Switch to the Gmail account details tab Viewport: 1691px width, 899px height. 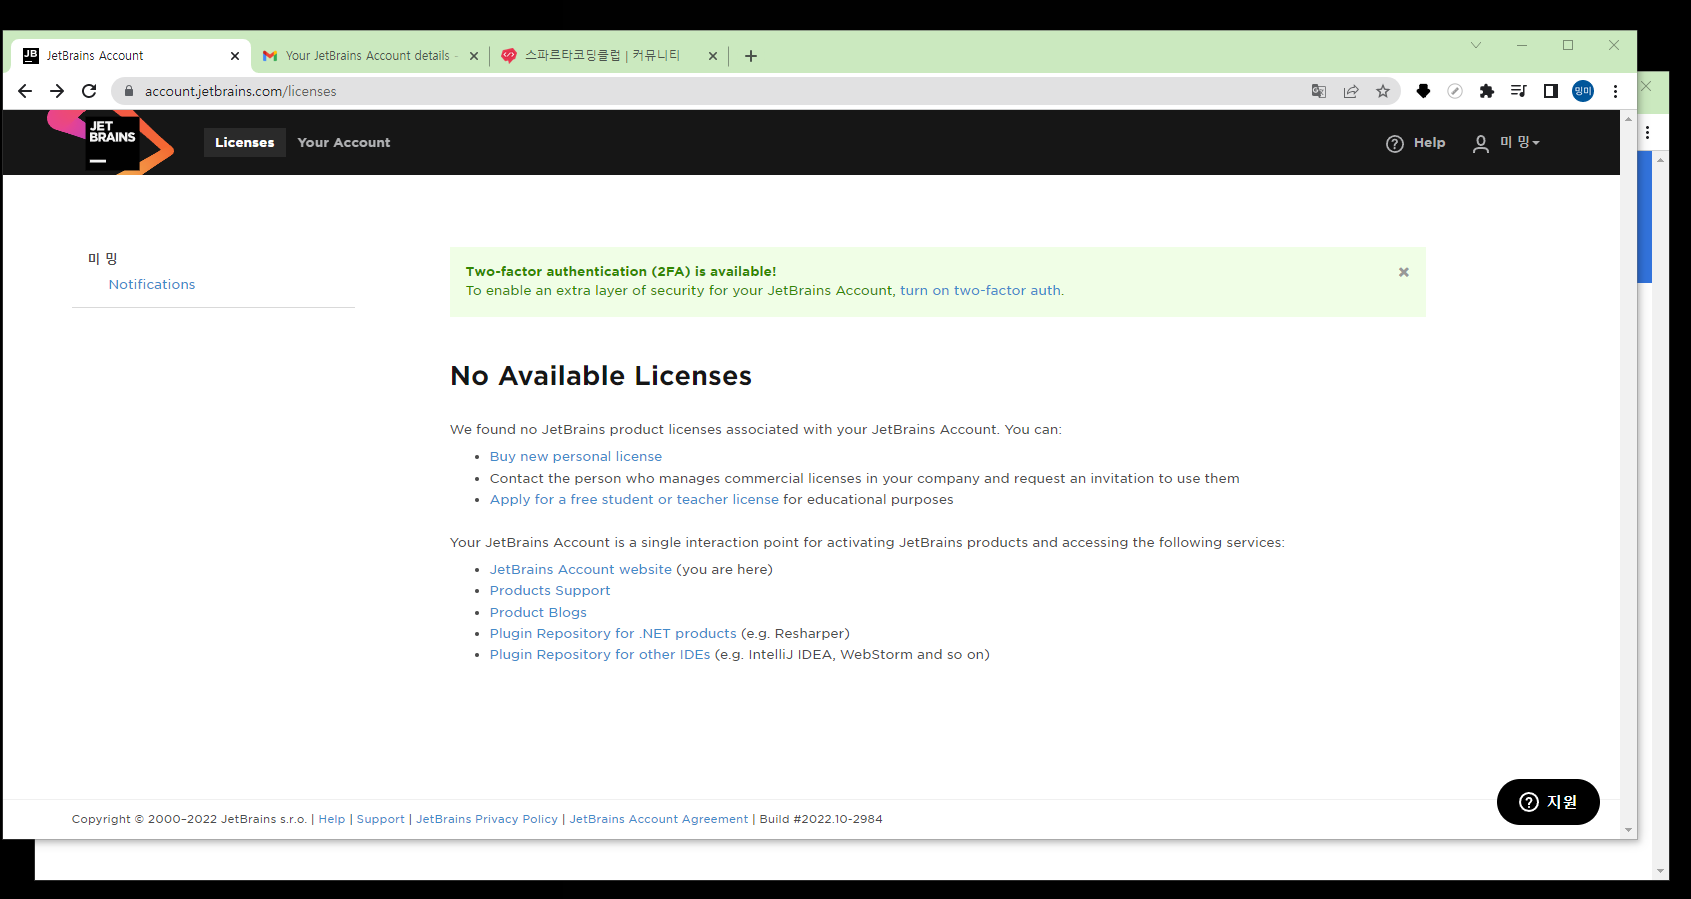click(x=370, y=56)
